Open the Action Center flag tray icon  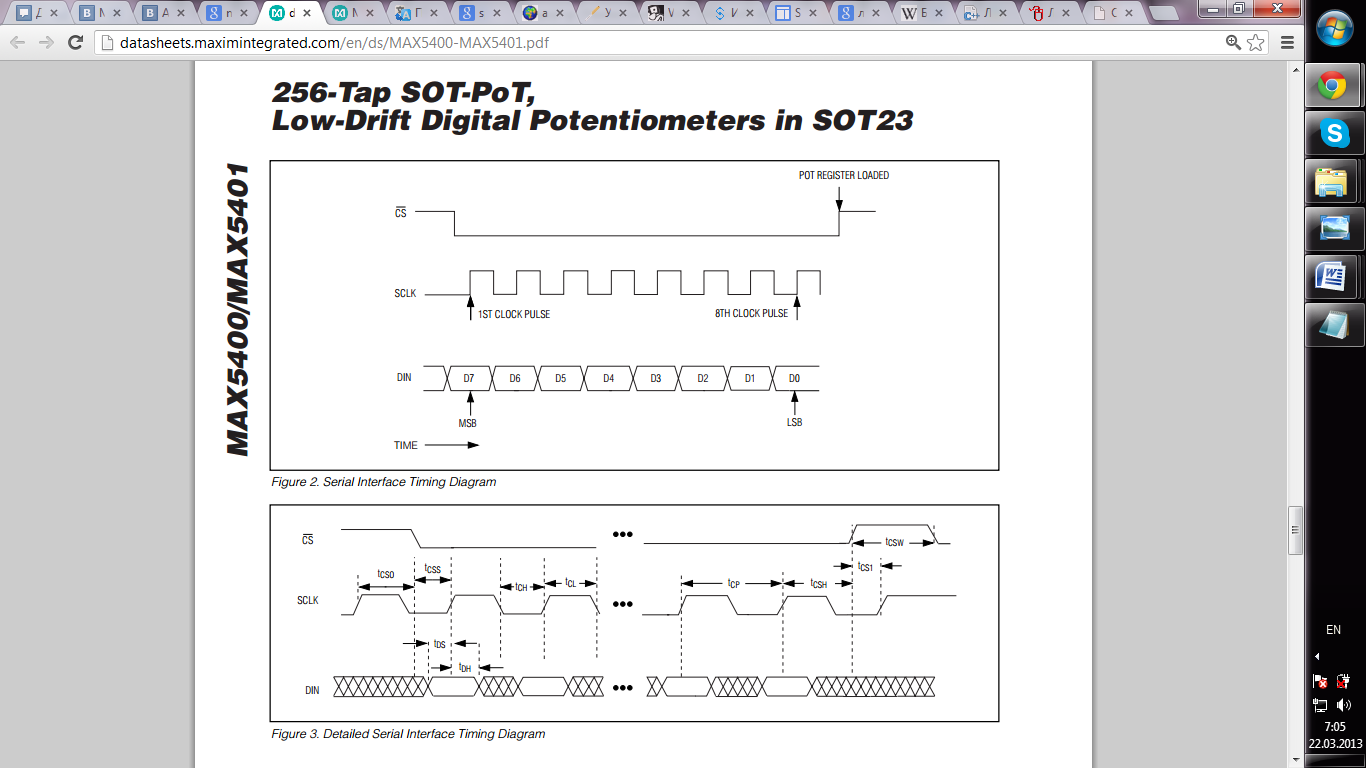click(x=1320, y=682)
